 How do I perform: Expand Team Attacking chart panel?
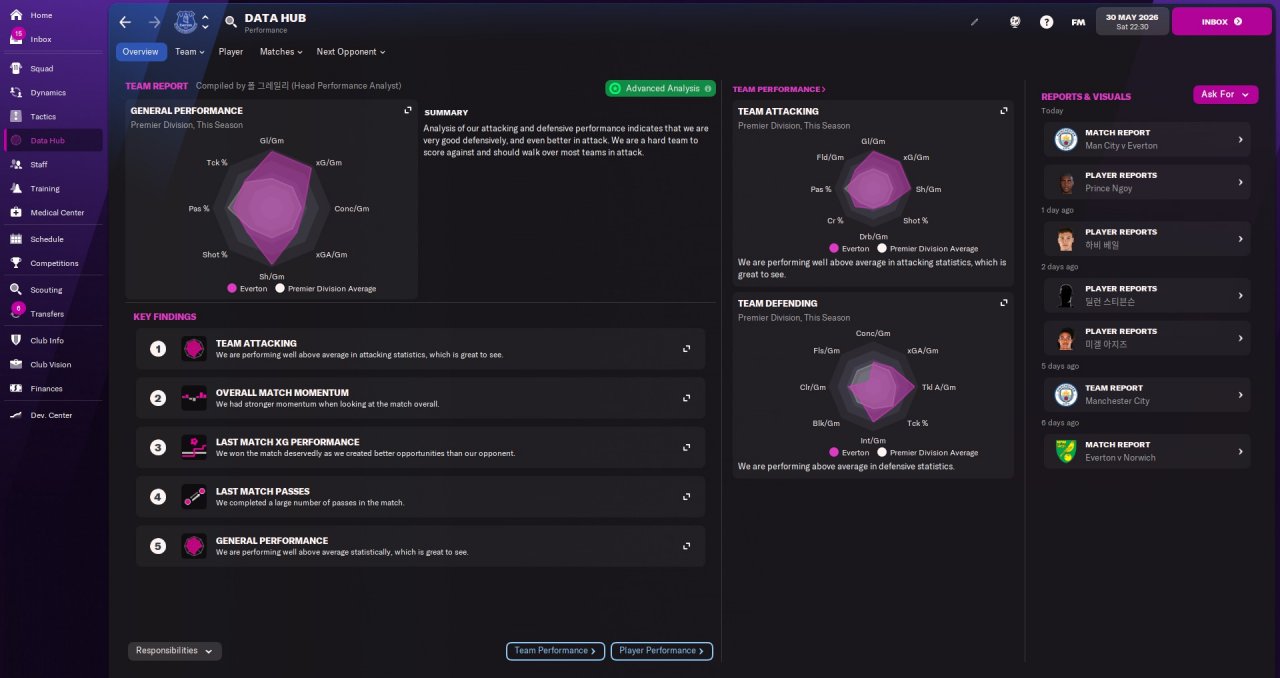pyautogui.click(x=1003, y=111)
